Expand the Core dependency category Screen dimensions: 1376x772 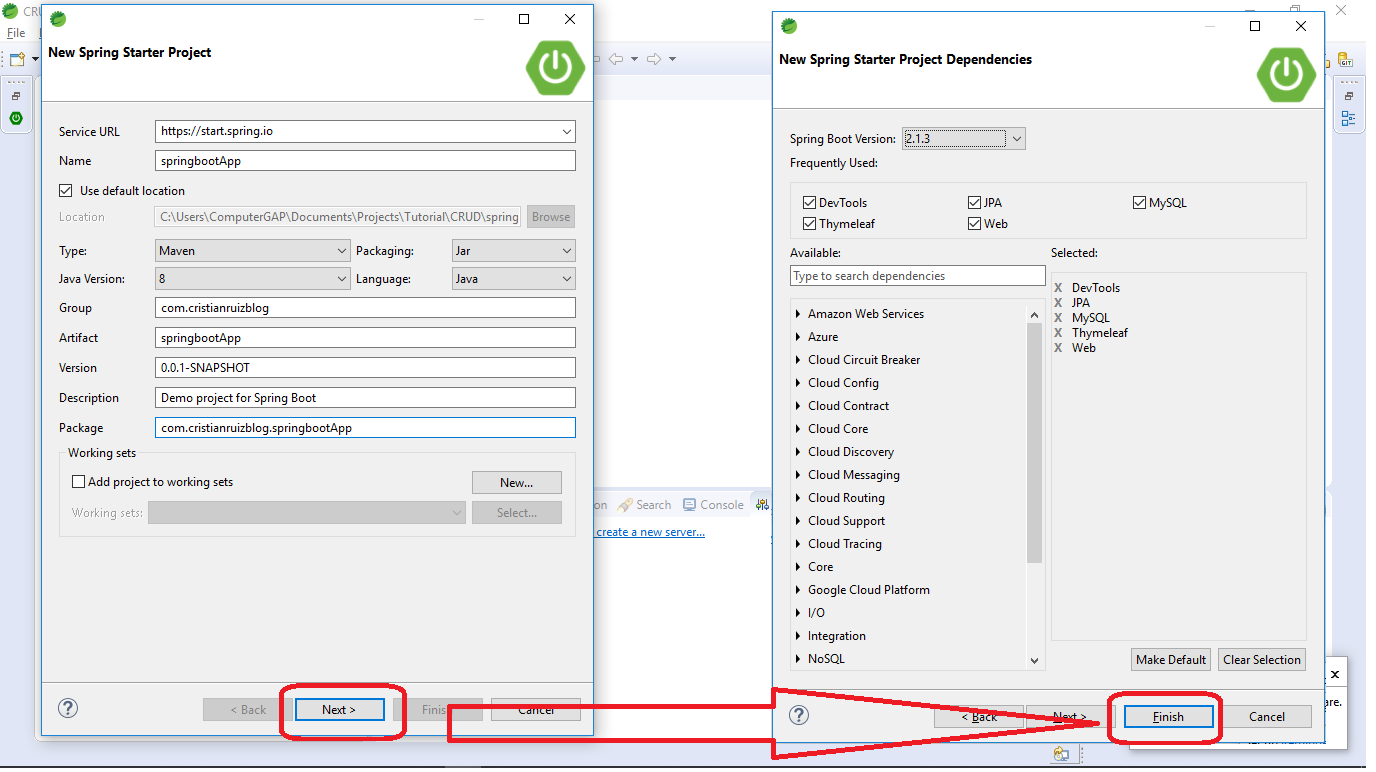[x=798, y=567]
